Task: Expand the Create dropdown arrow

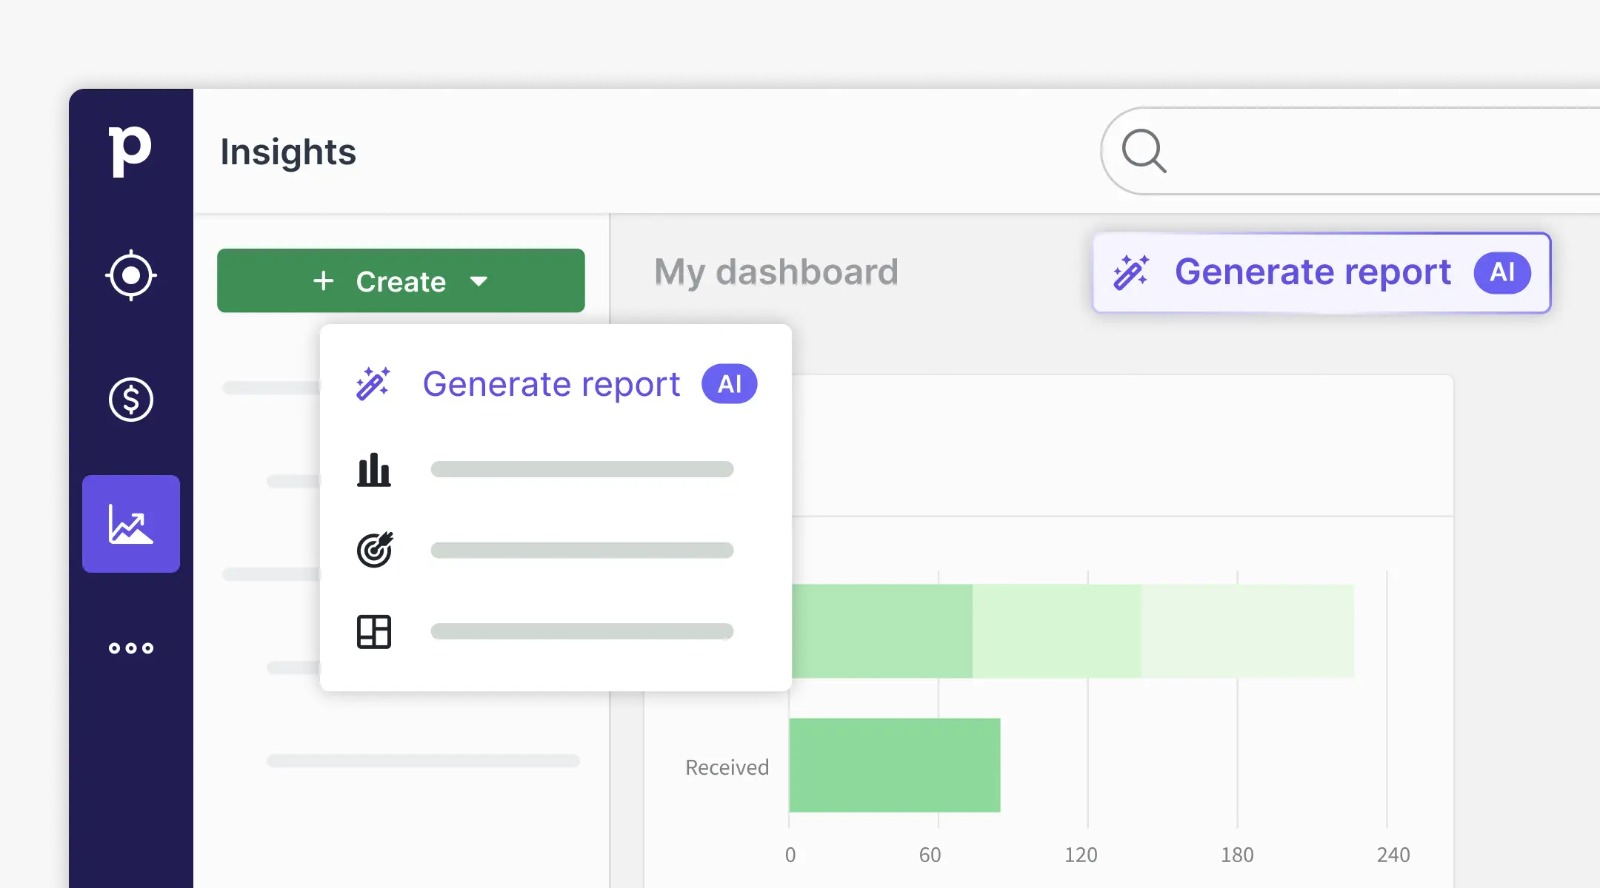Action: (x=479, y=282)
